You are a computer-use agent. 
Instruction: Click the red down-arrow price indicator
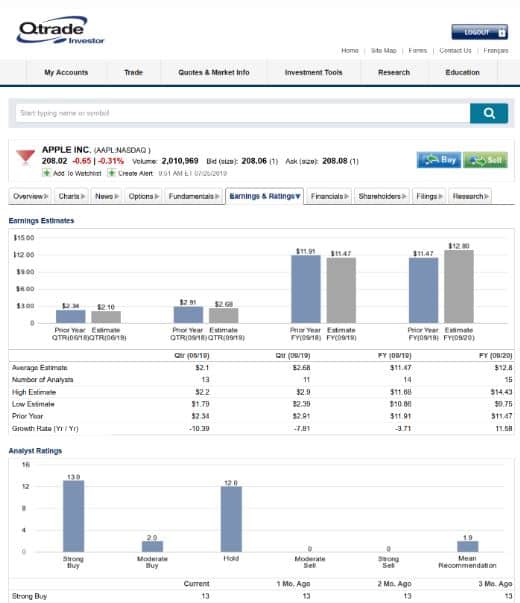tap(25, 157)
